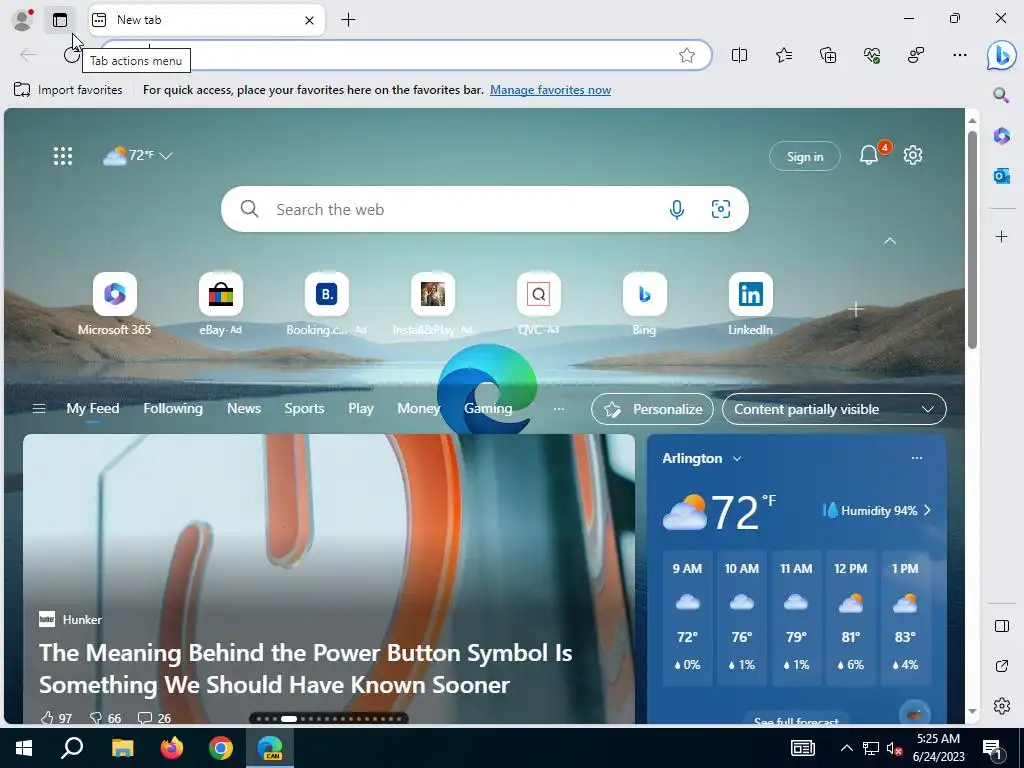Show hidden tray icons chevron
The width and height of the screenshot is (1024, 768).
pyautogui.click(x=846, y=748)
